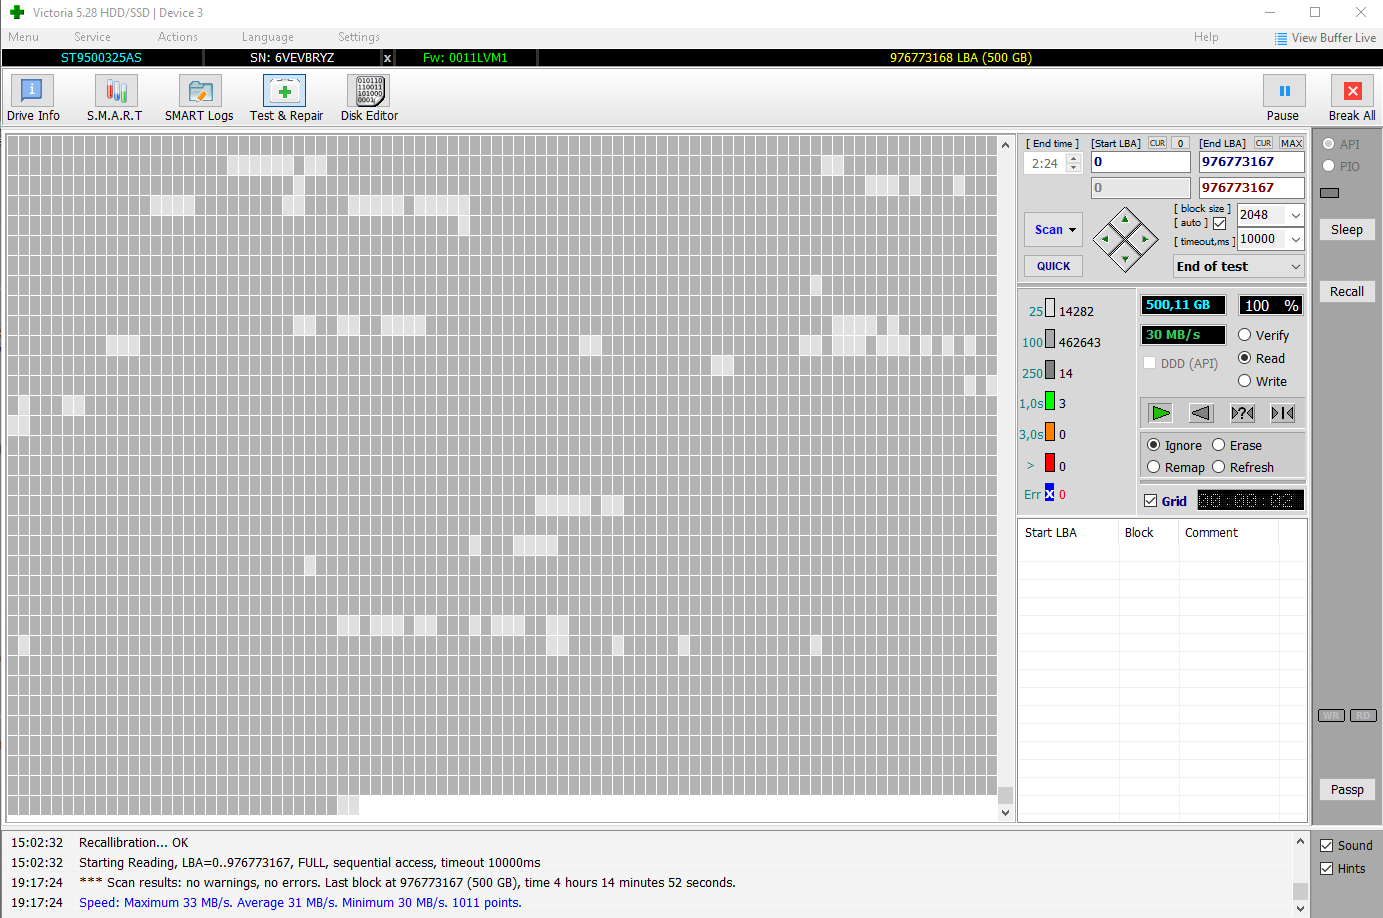The image size is (1383, 918).
Task: Open the End of test dropdown
Action: [1296, 267]
